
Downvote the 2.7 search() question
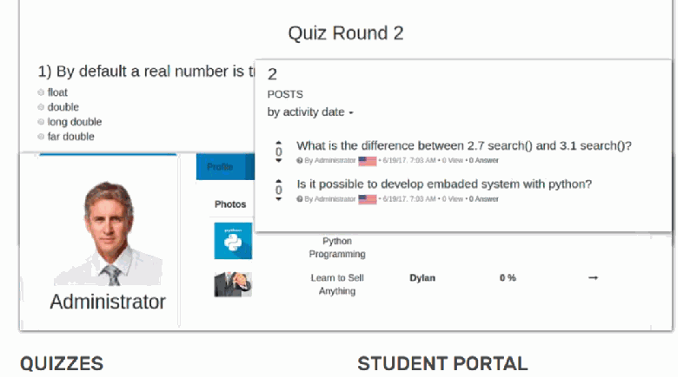point(278,160)
